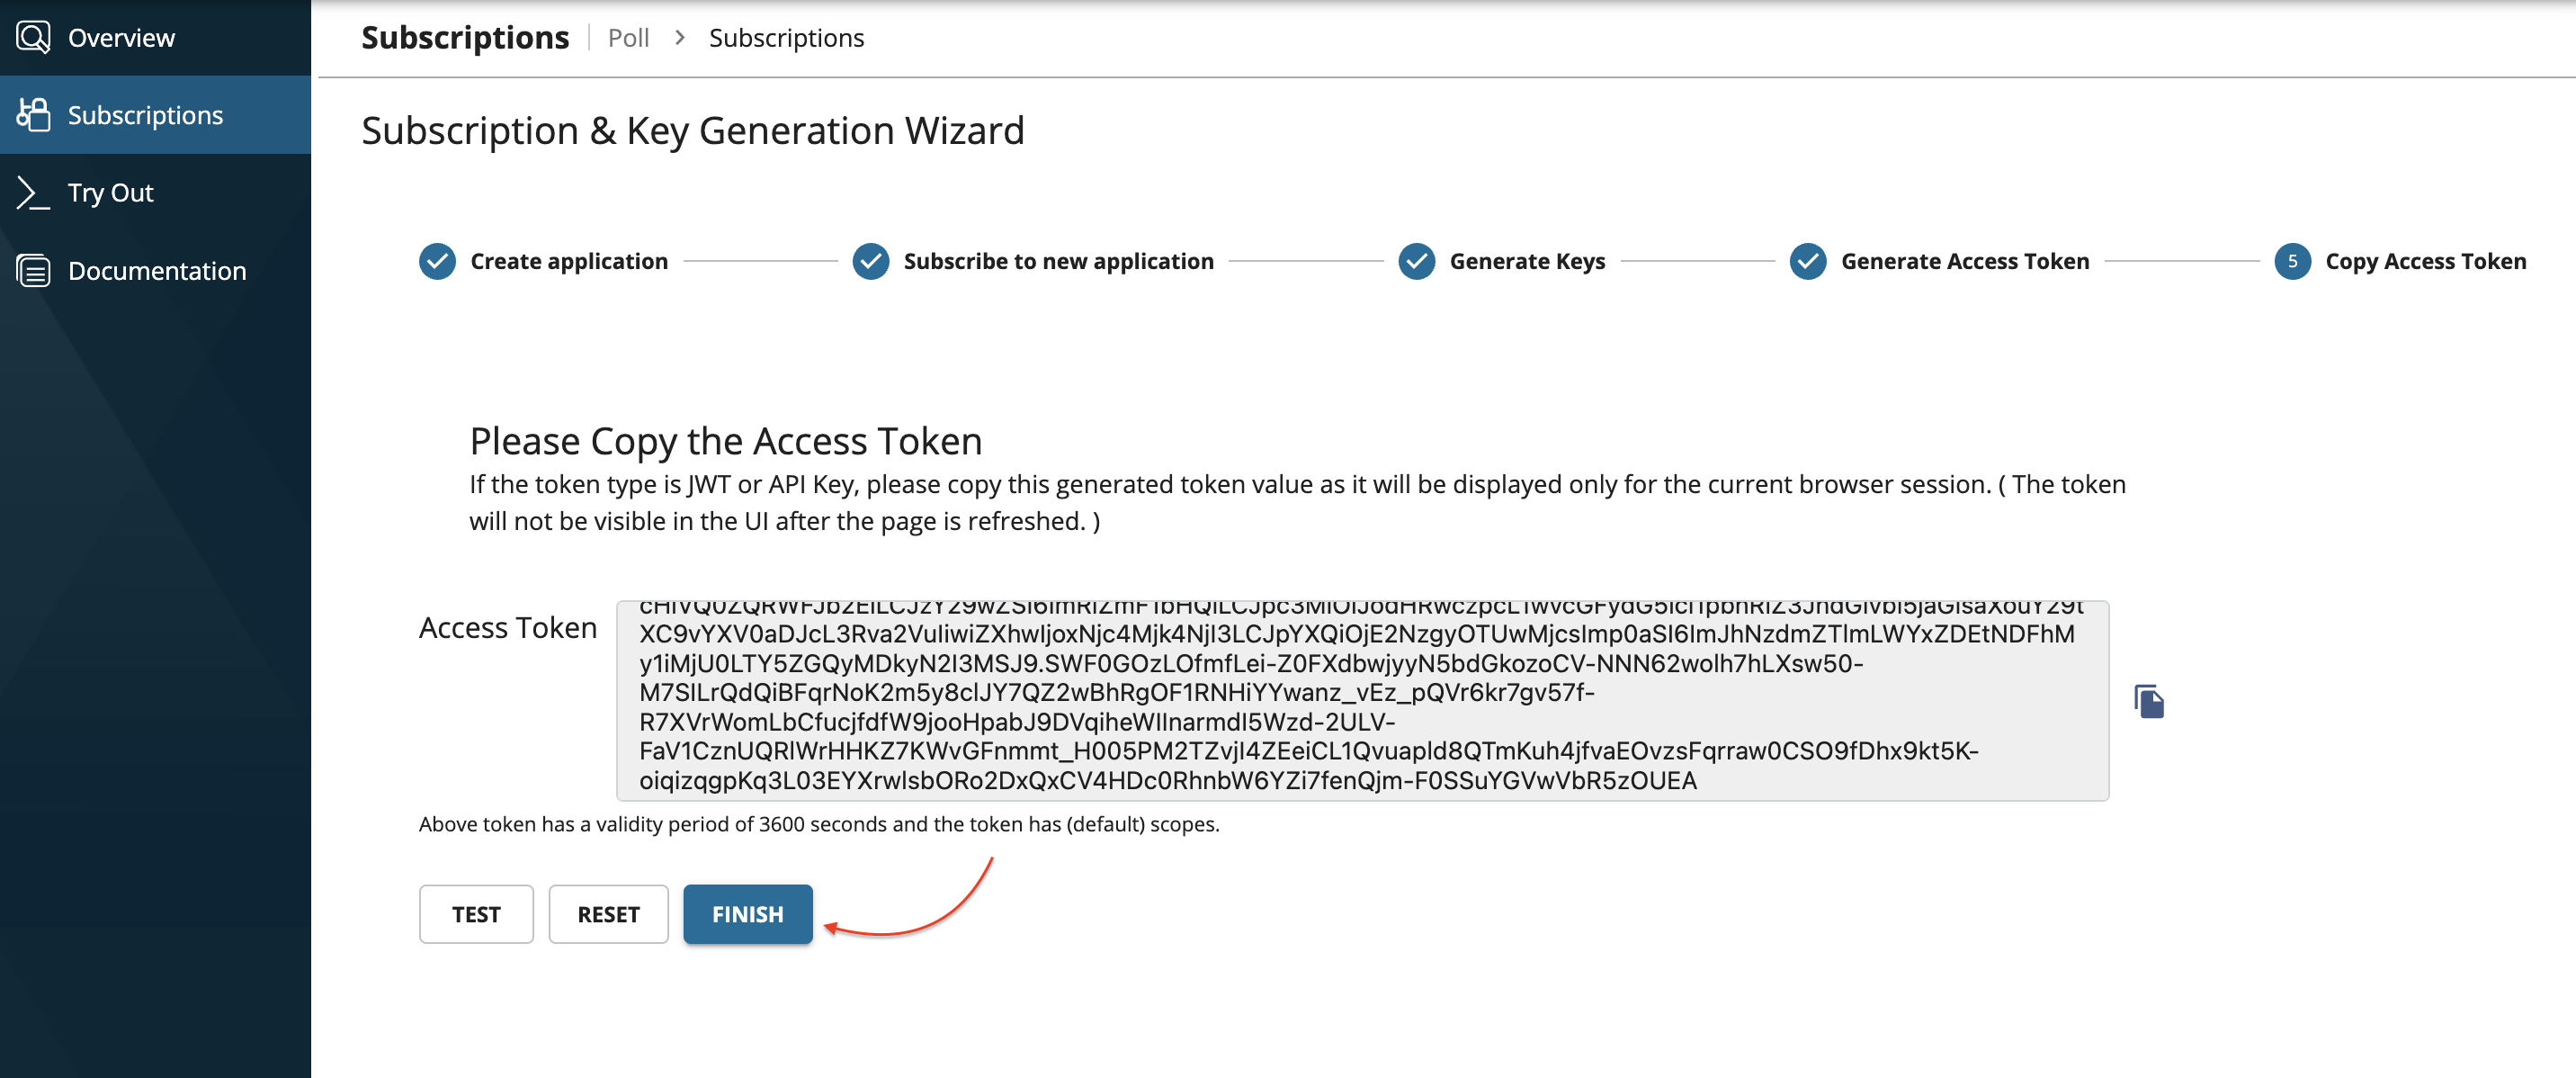The width and height of the screenshot is (2576, 1078).
Task: Click the Subscriptions breadcrumb link
Action: [x=786, y=38]
